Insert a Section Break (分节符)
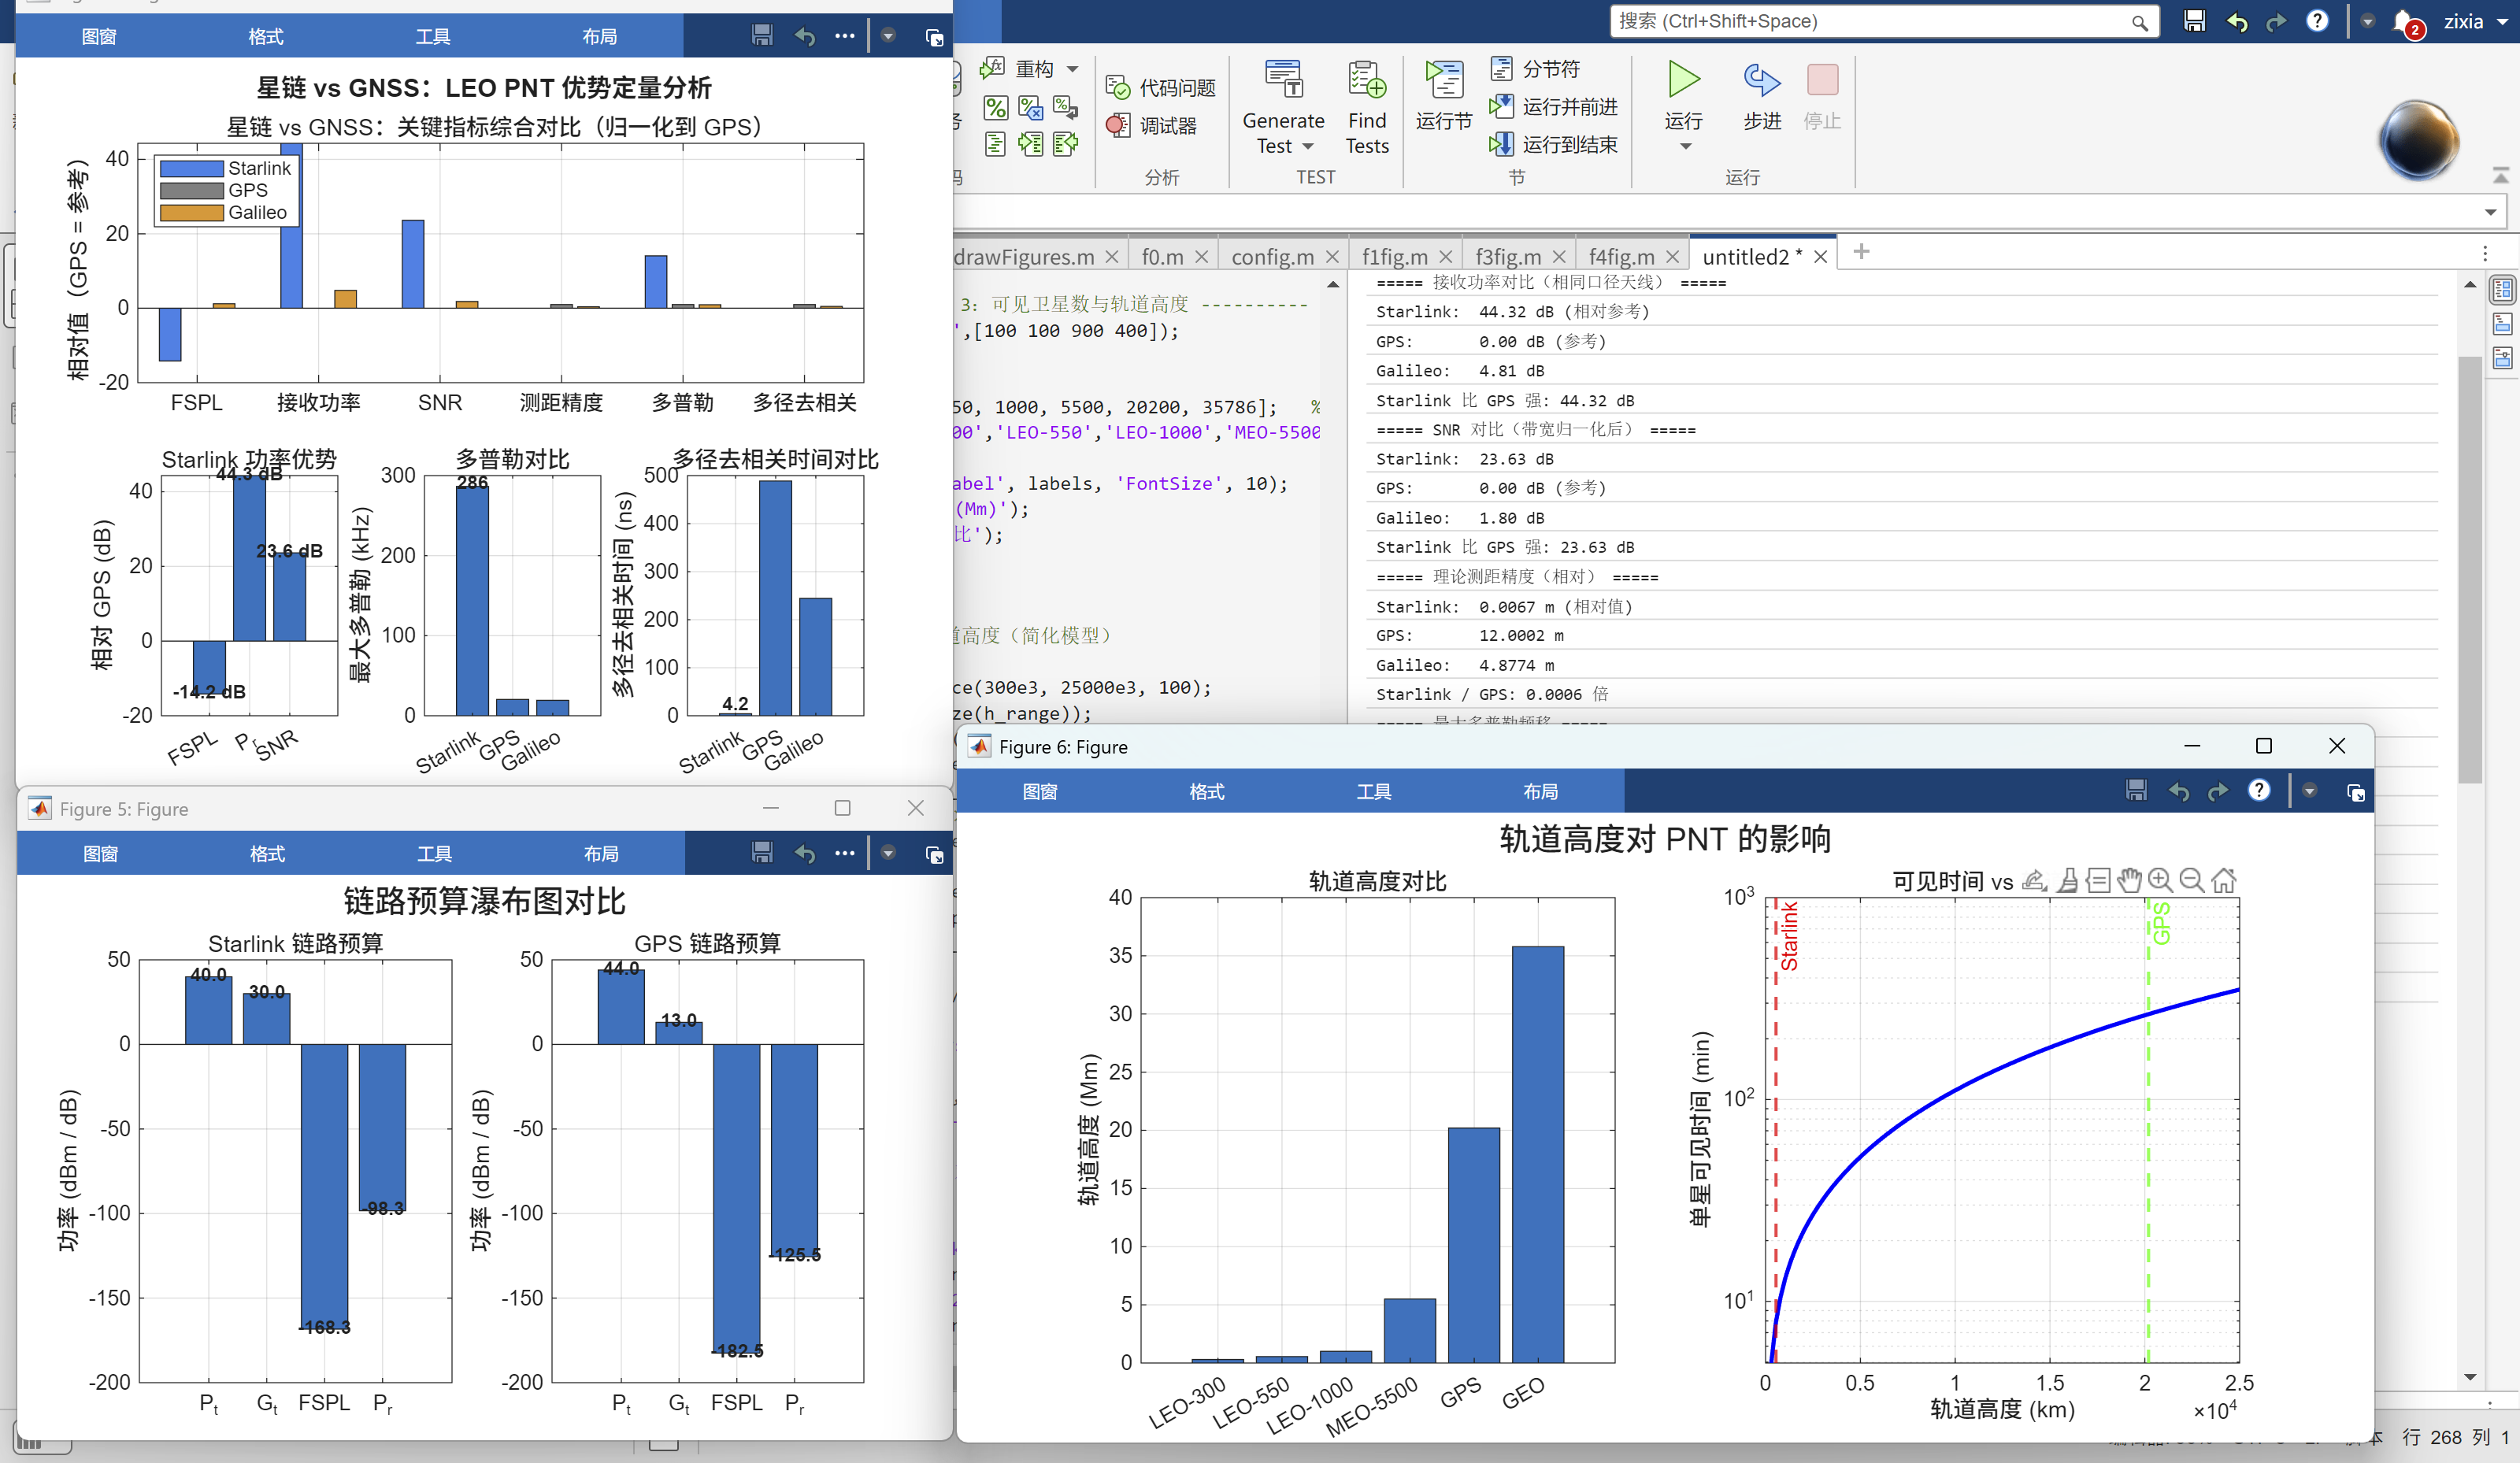 point(1536,69)
